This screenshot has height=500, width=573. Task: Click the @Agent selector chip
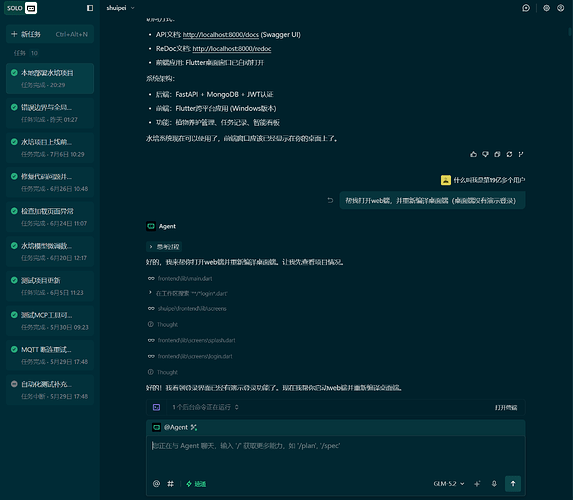pos(170,427)
